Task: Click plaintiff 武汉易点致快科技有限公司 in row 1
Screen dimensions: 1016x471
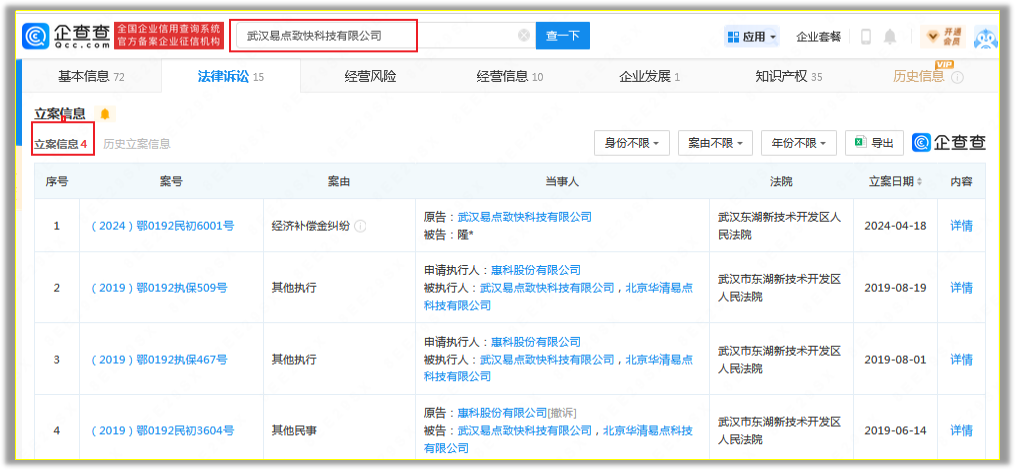Action: point(524,217)
